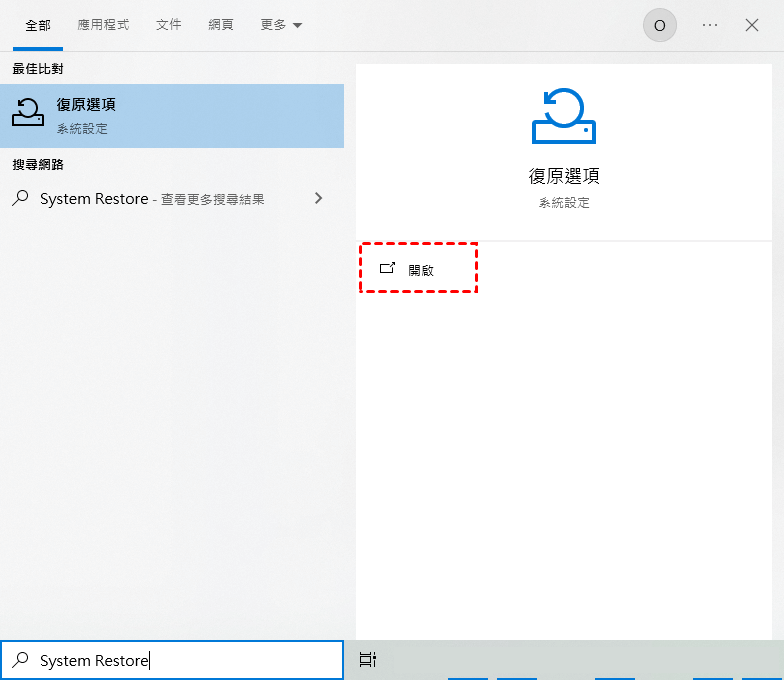Screen dimensions: 784x680
Task: Click the 最佳比對 section heading
Action: 38,68
